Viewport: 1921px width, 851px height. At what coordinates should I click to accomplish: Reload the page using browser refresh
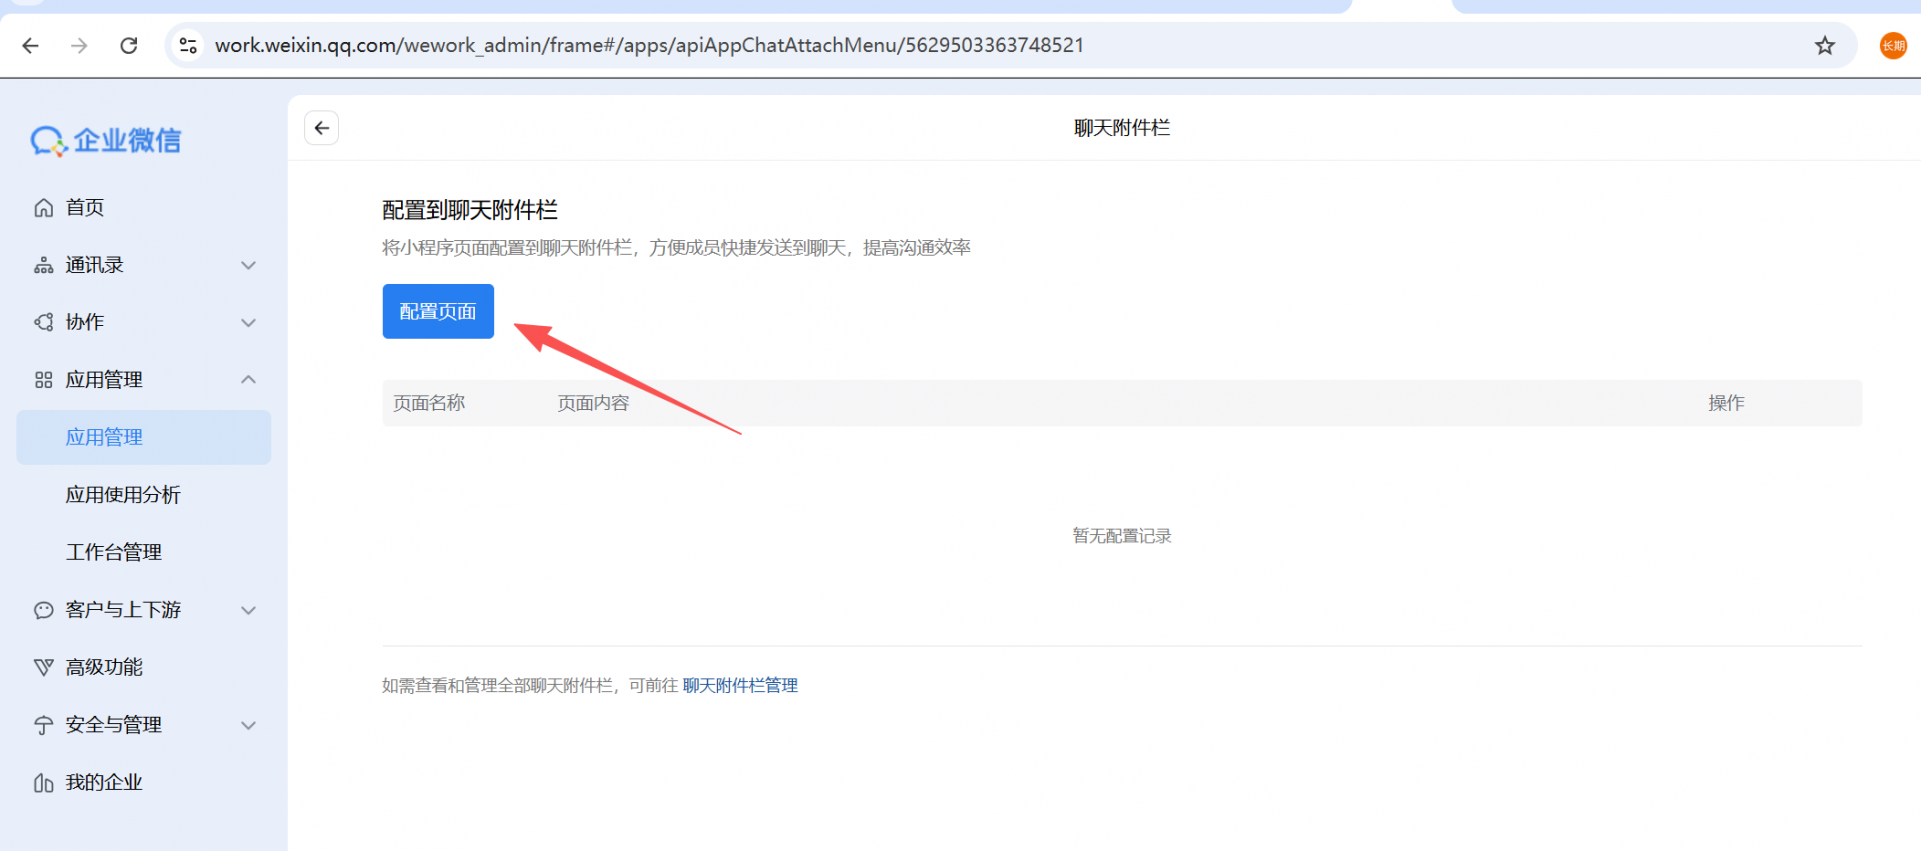[129, 45]
